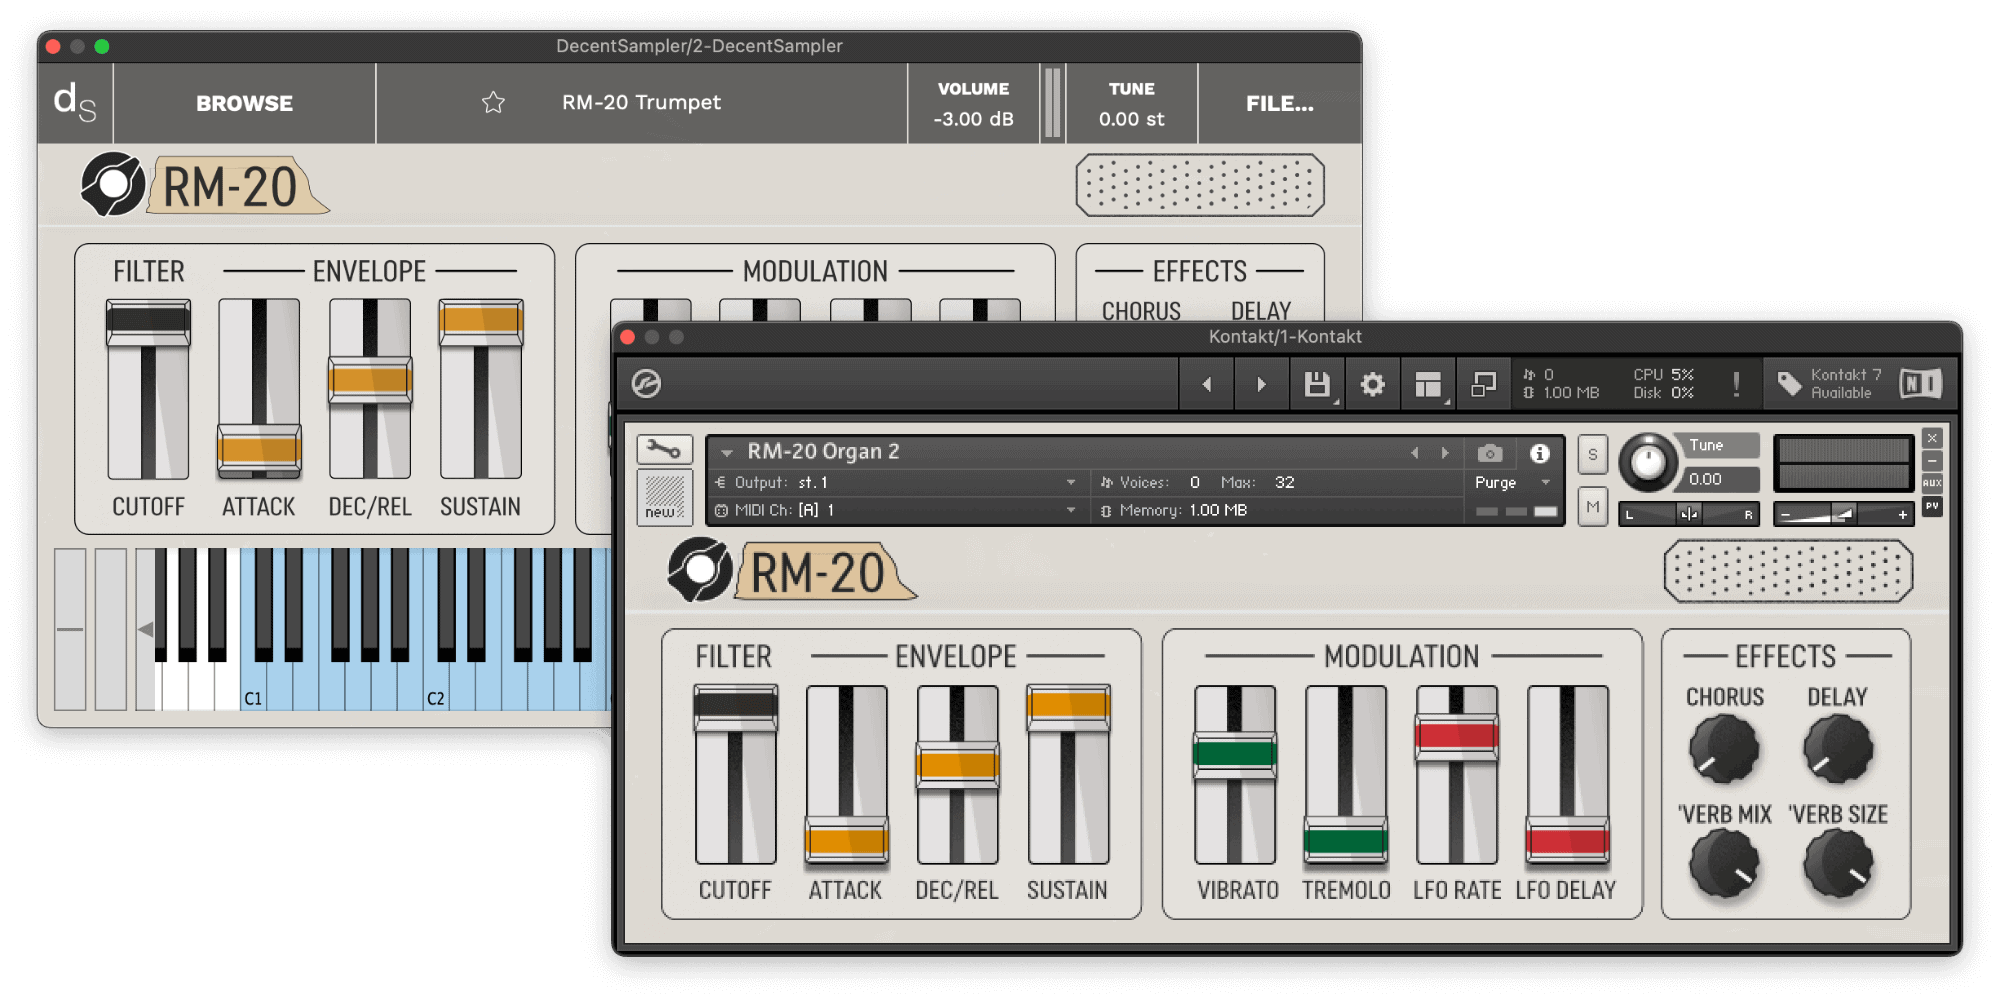Click the Kontakt toolbar previous arrow button
Viewport: 2000px width, 1000px height.
click(1207, 384)
